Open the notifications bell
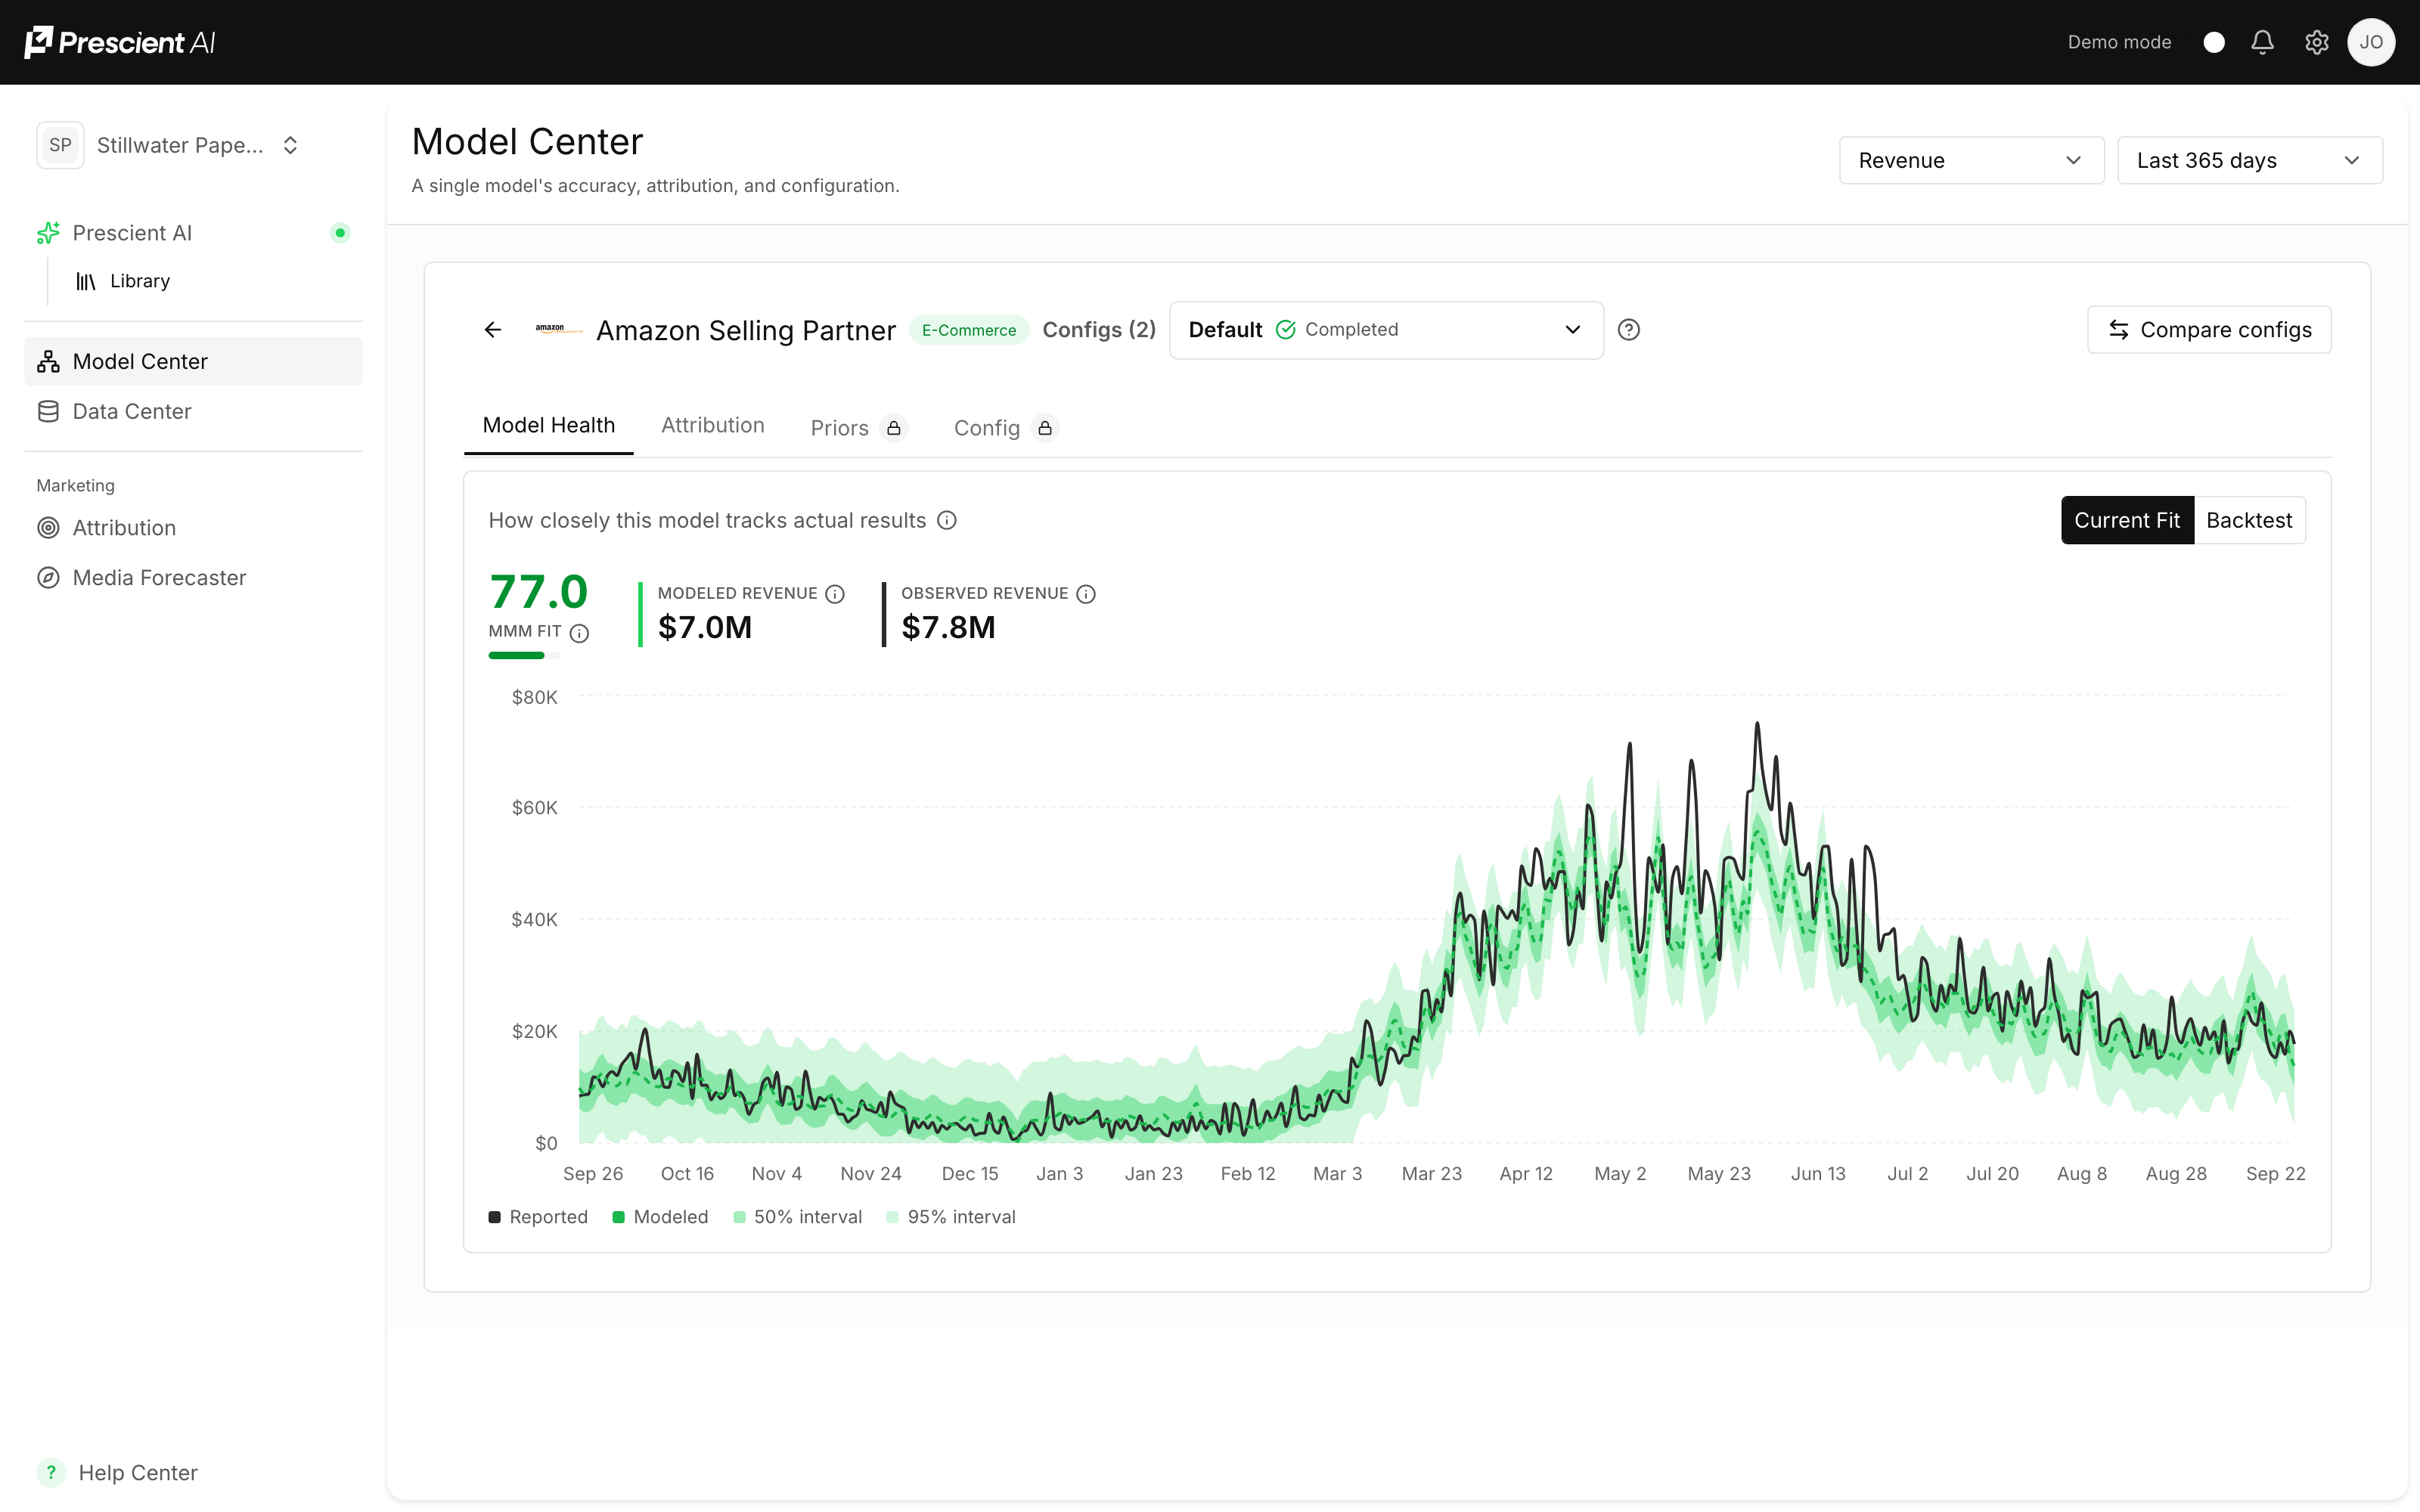This screenshot has width=2420, height=1512. tap(2262, 42)
